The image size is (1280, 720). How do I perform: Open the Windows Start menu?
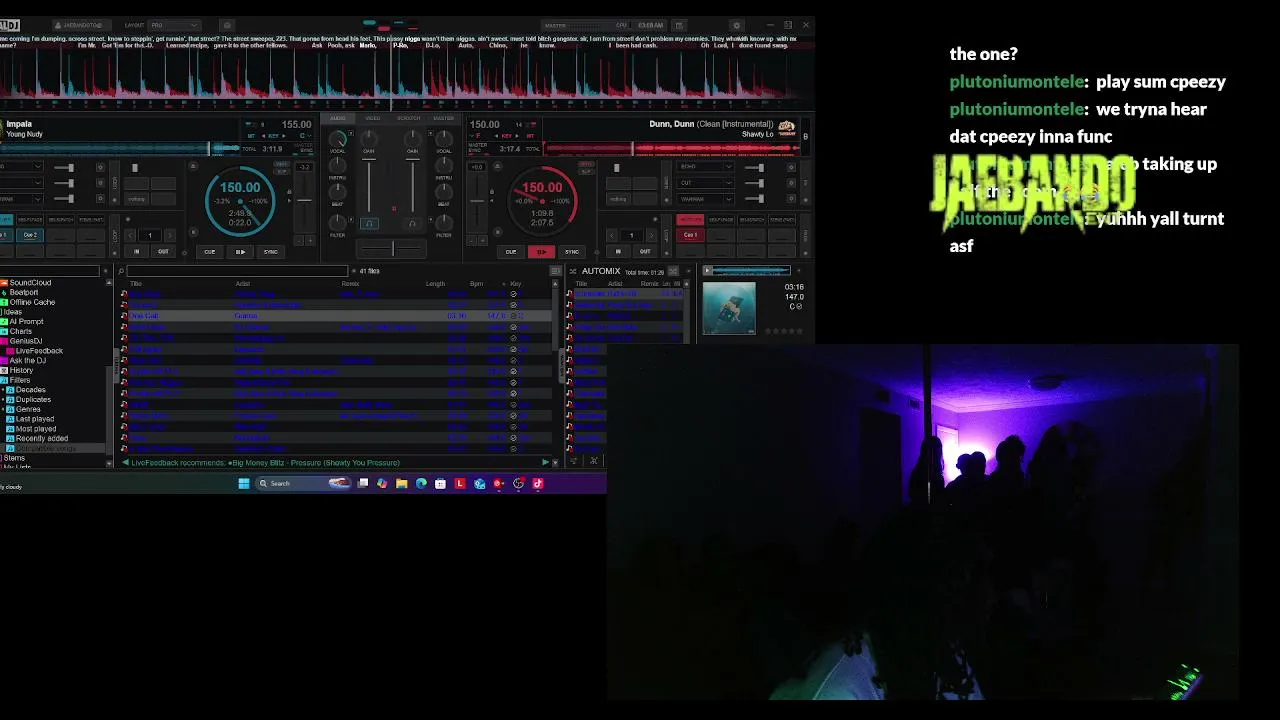tap(244, 484)
